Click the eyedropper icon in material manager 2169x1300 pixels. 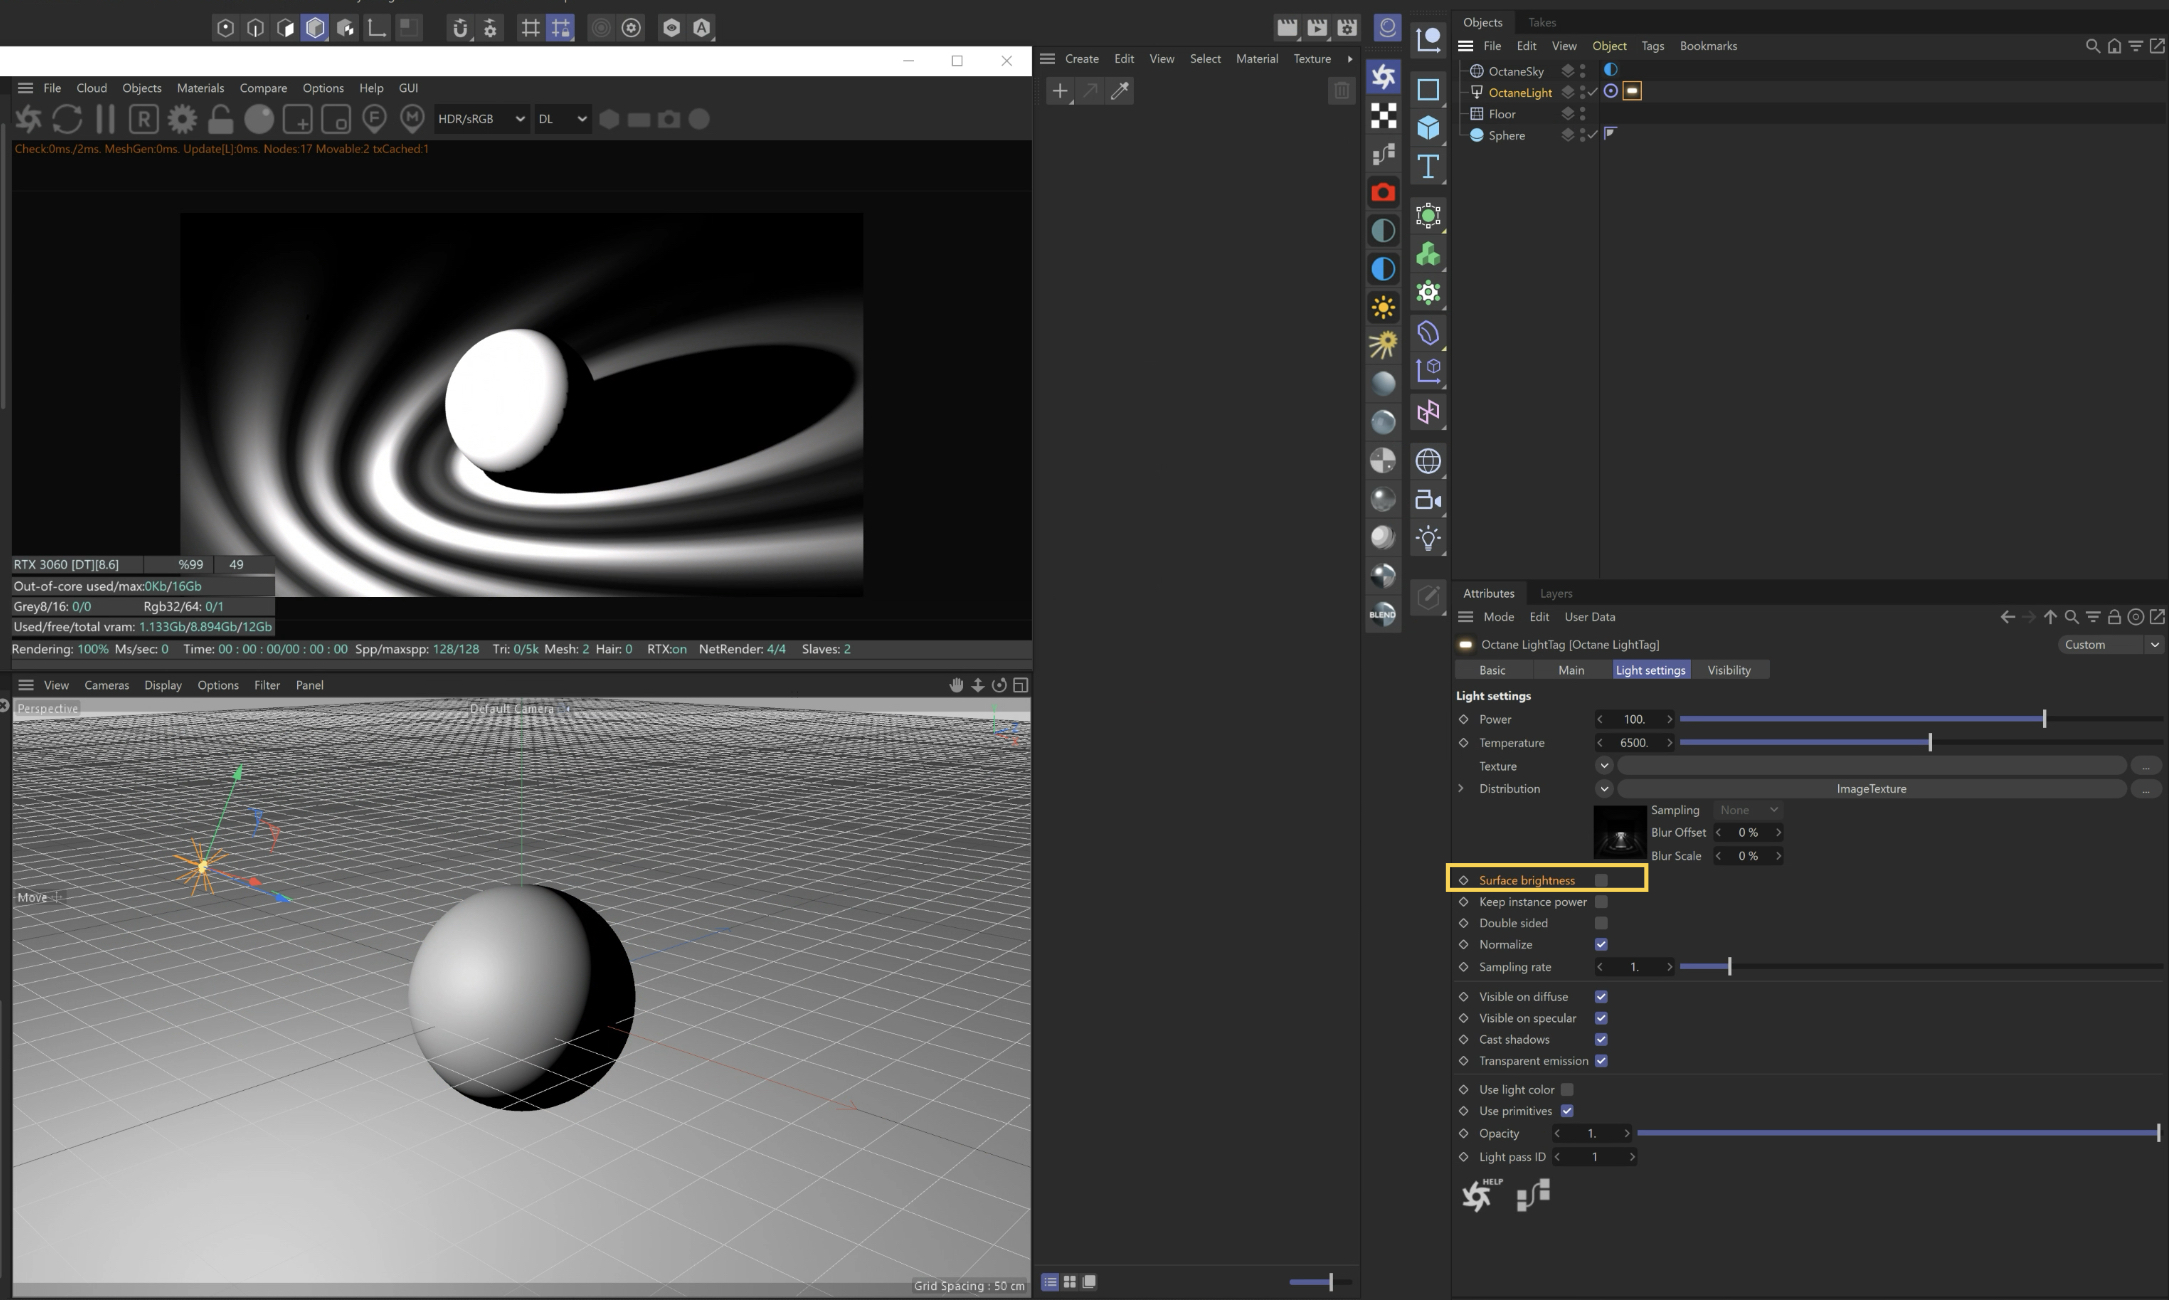pos(1120,91)
